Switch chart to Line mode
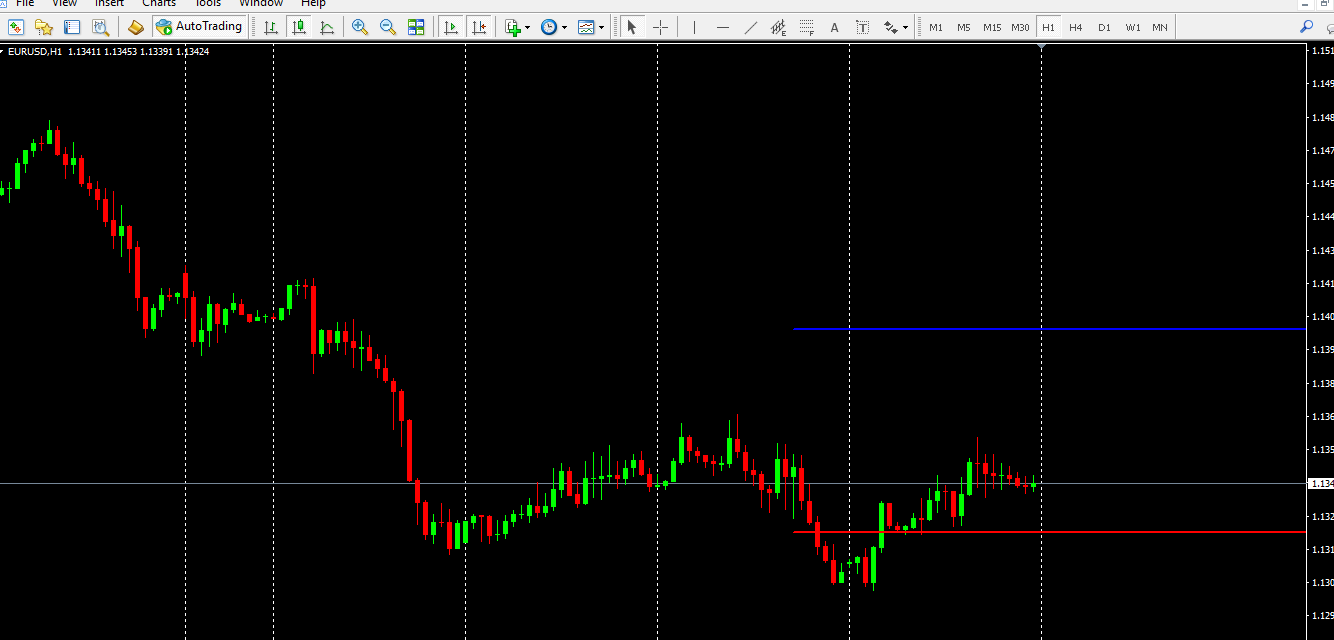This screenshot has width=1334, height=640. (x=327, y=27)
